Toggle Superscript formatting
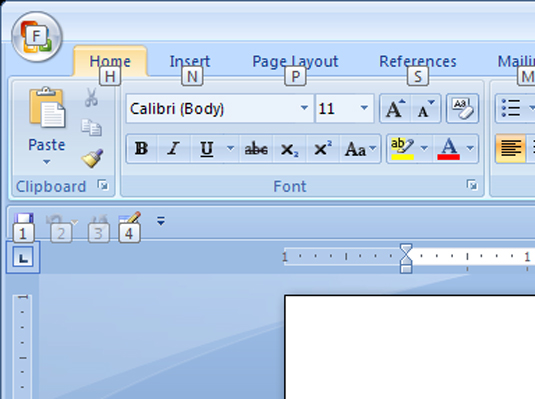535x399 pixels. (x=323, y=149)
